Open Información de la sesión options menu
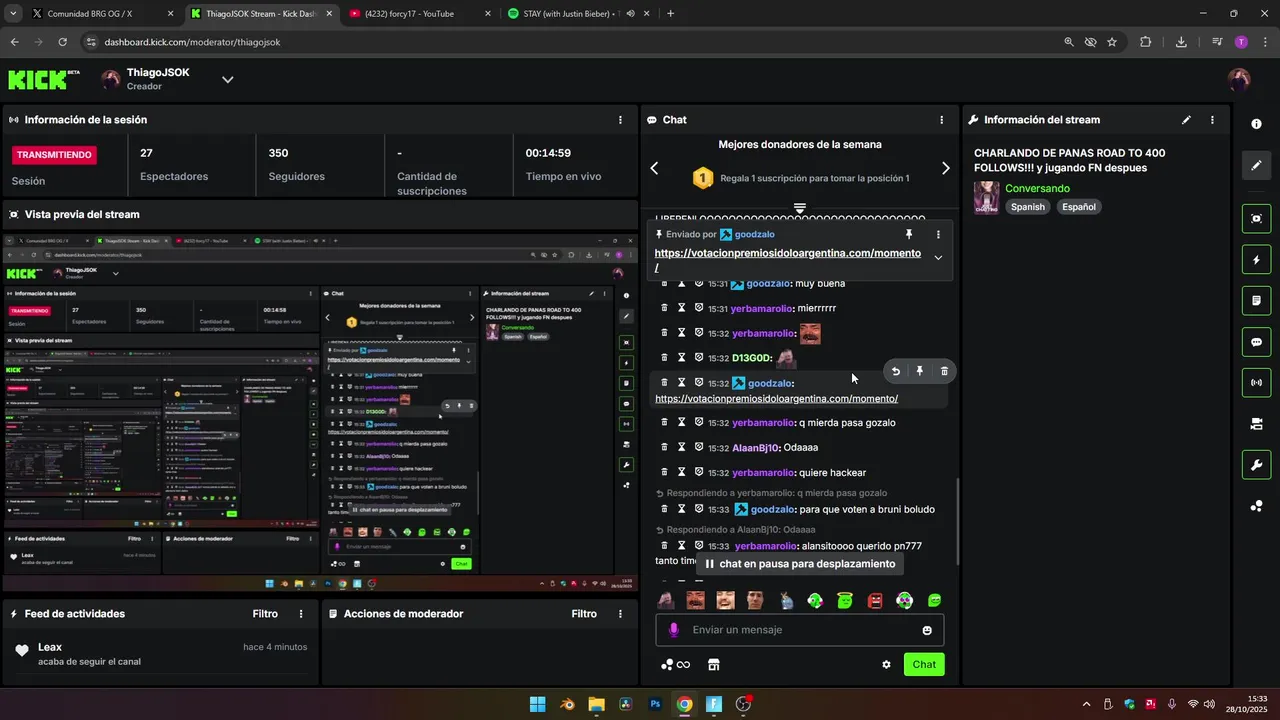 (621, 120)
